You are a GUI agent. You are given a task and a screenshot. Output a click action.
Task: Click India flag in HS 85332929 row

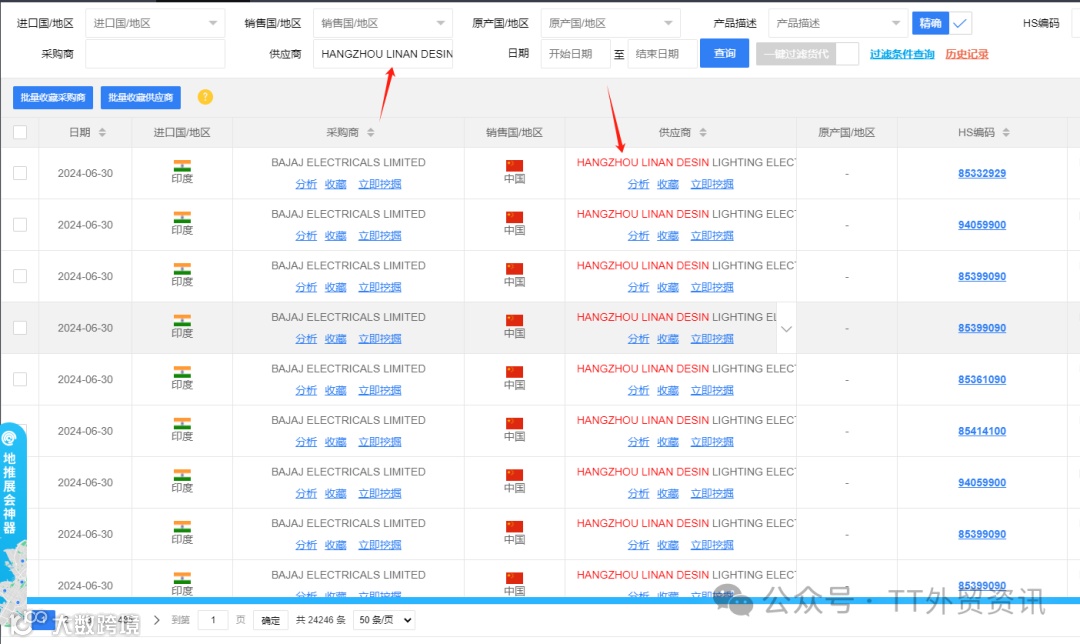[182, 166]
